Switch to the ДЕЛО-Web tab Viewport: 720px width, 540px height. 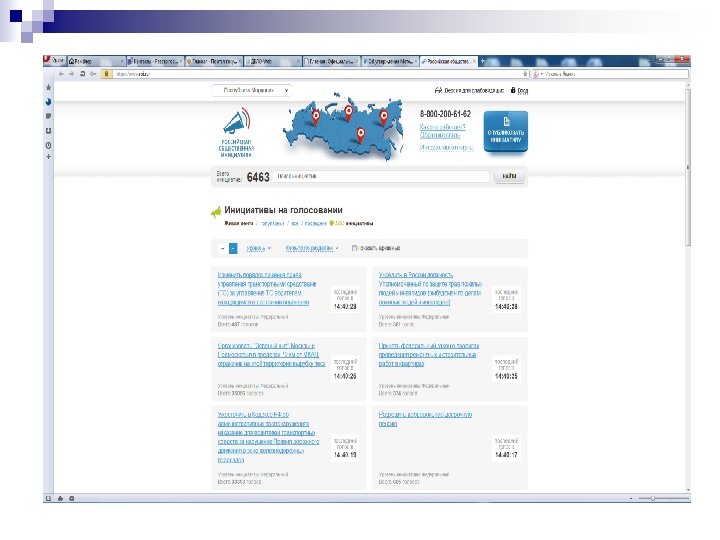pos(273,61)
